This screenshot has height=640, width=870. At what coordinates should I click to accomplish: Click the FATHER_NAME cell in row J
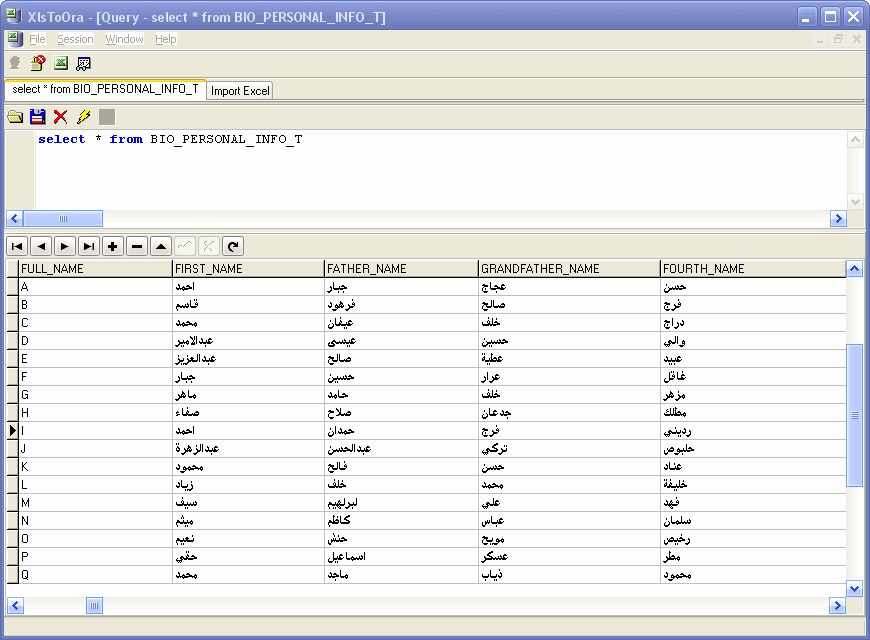401,448
